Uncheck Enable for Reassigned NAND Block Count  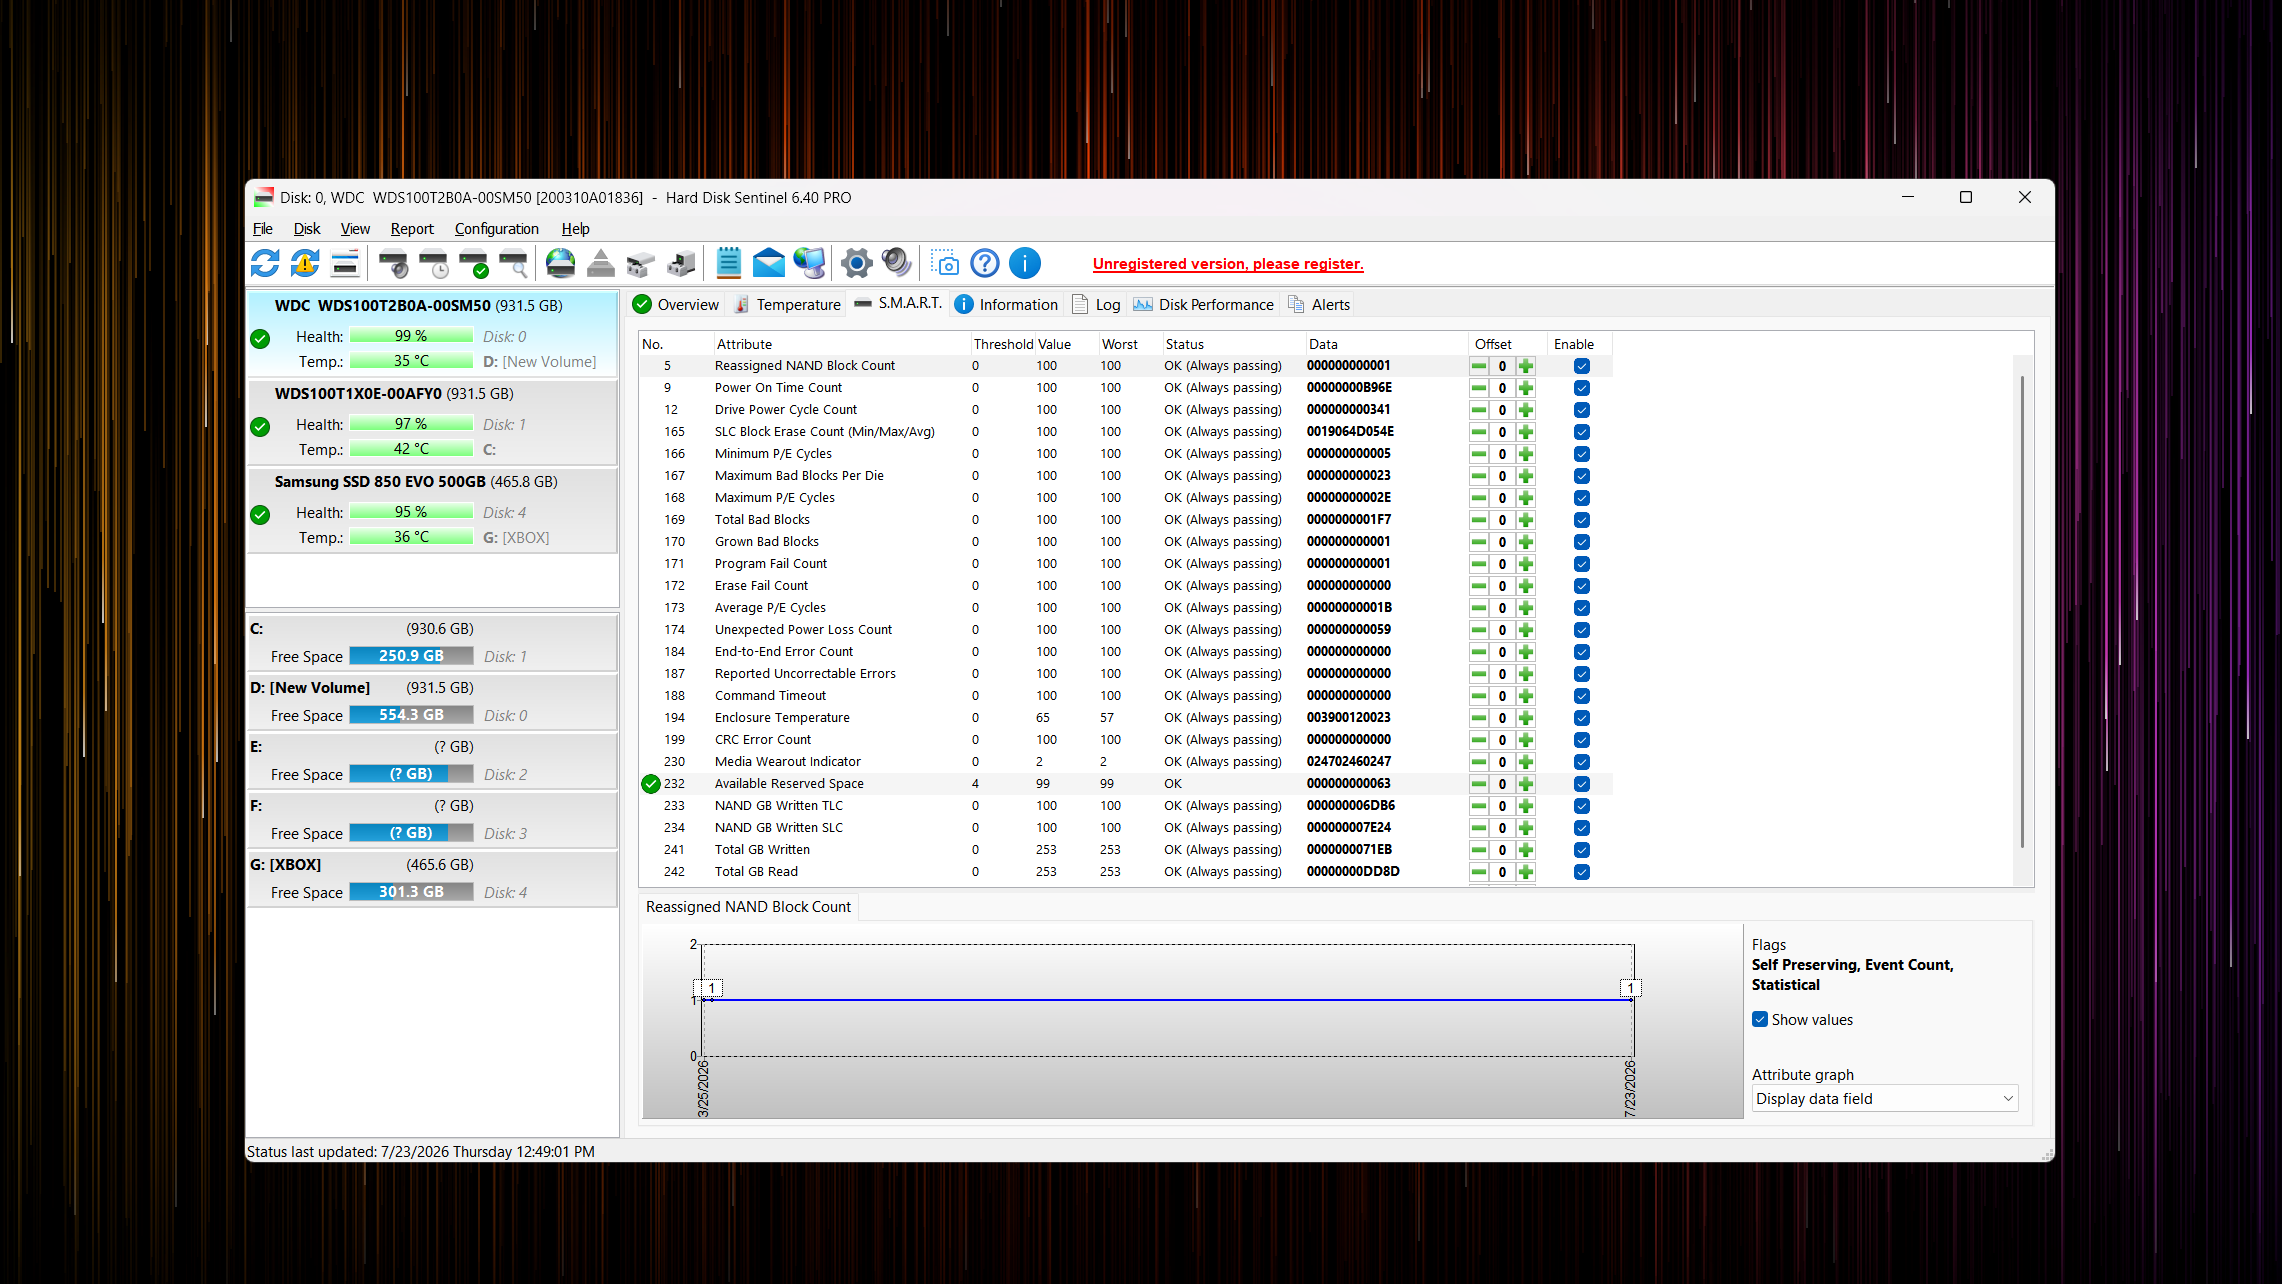pyautogui.click(x=1582, y=366)
